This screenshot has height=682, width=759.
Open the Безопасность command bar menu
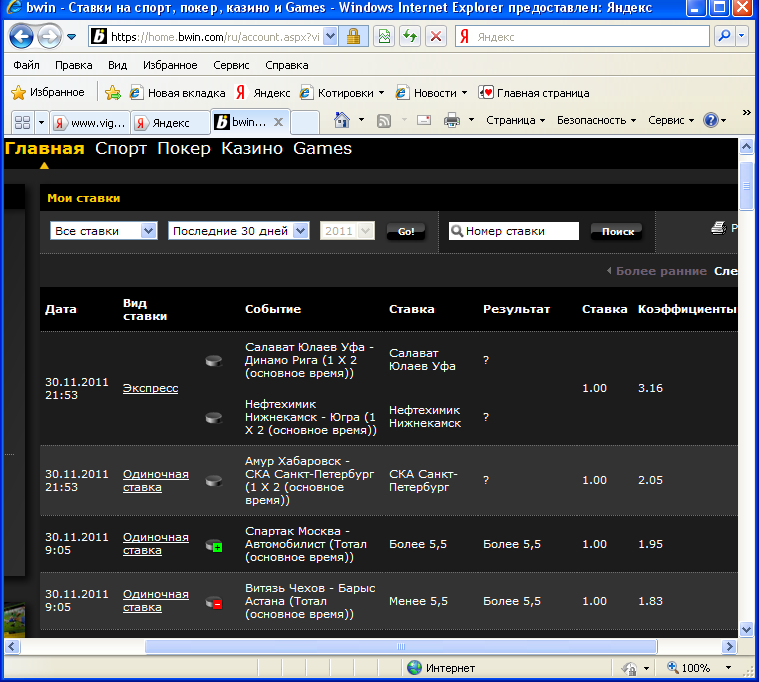pos(596,120)
